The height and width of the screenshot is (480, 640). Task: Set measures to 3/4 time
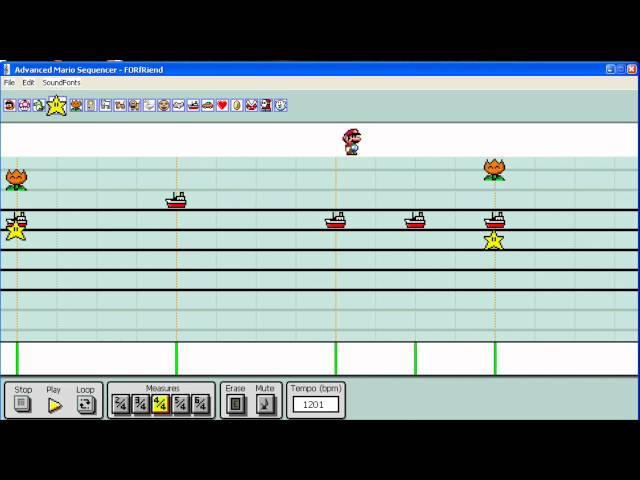tap(141, 404)
